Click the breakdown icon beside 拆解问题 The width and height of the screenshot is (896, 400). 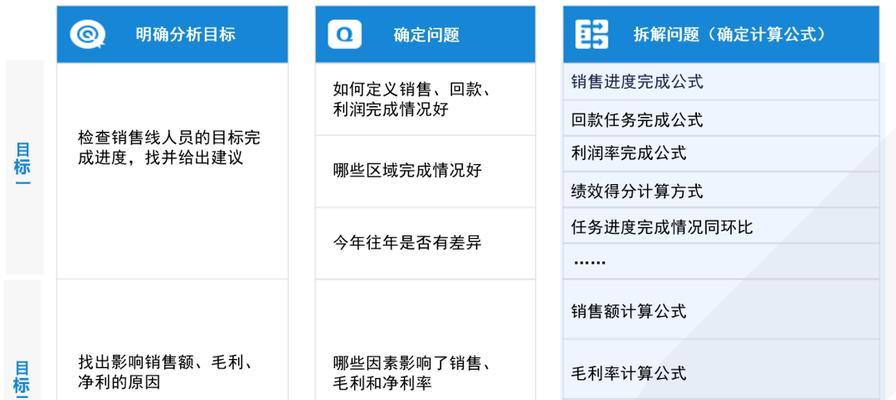pyautogui.click(x=591, y=34)
